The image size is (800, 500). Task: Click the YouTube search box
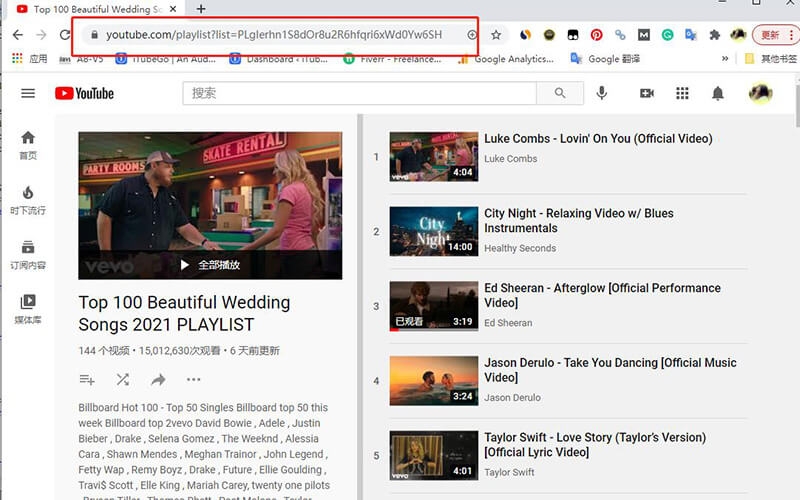click(360, 93)
